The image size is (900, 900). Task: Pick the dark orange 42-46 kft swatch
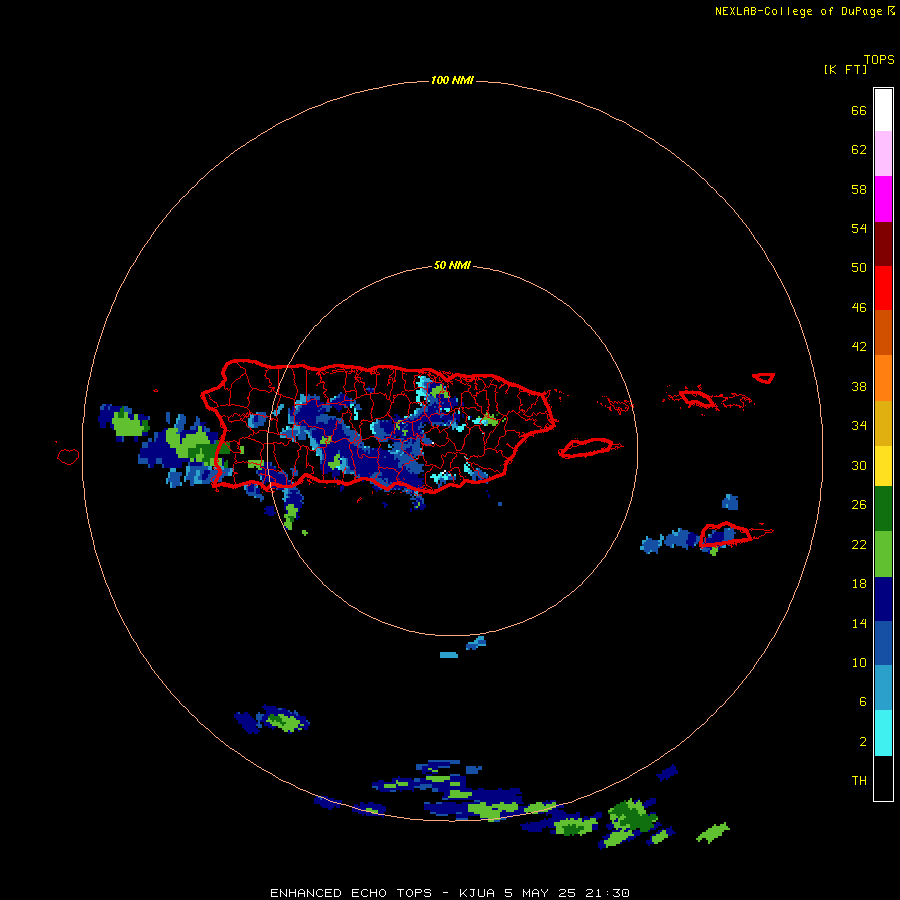883,332
